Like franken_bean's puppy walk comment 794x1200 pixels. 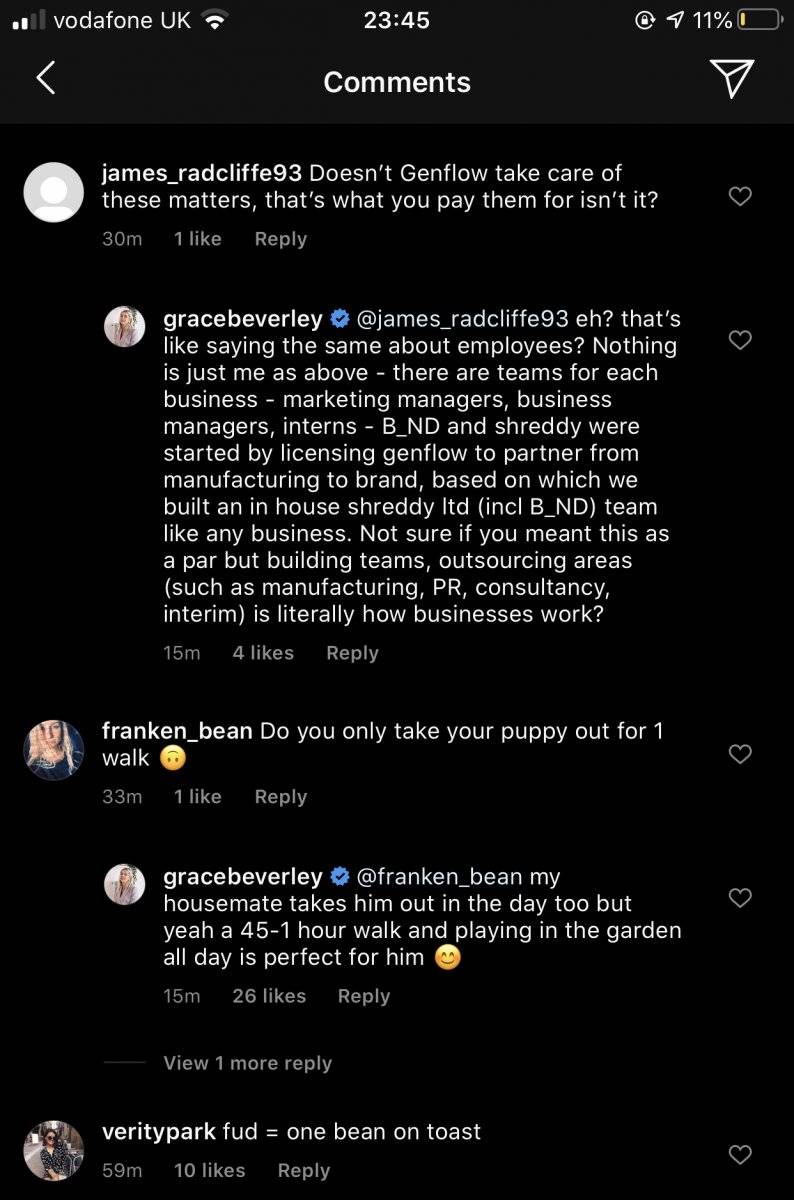point(740,754)
